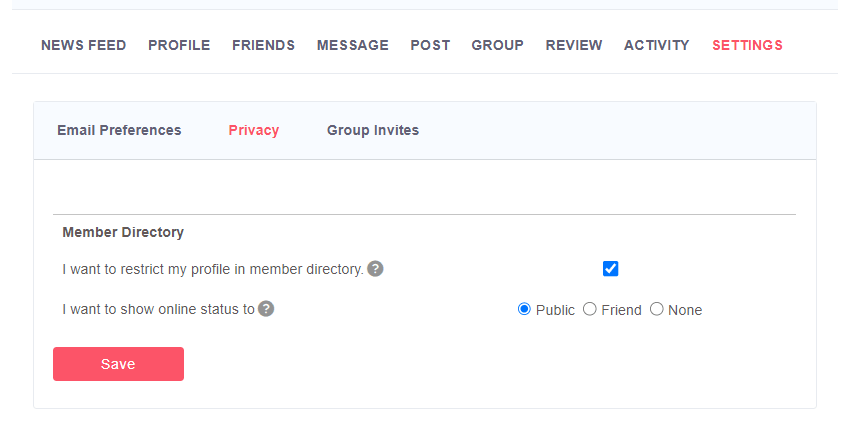Open the Group Invites tab
This screenshot has height=429, width=857.
tap(373, 130)
